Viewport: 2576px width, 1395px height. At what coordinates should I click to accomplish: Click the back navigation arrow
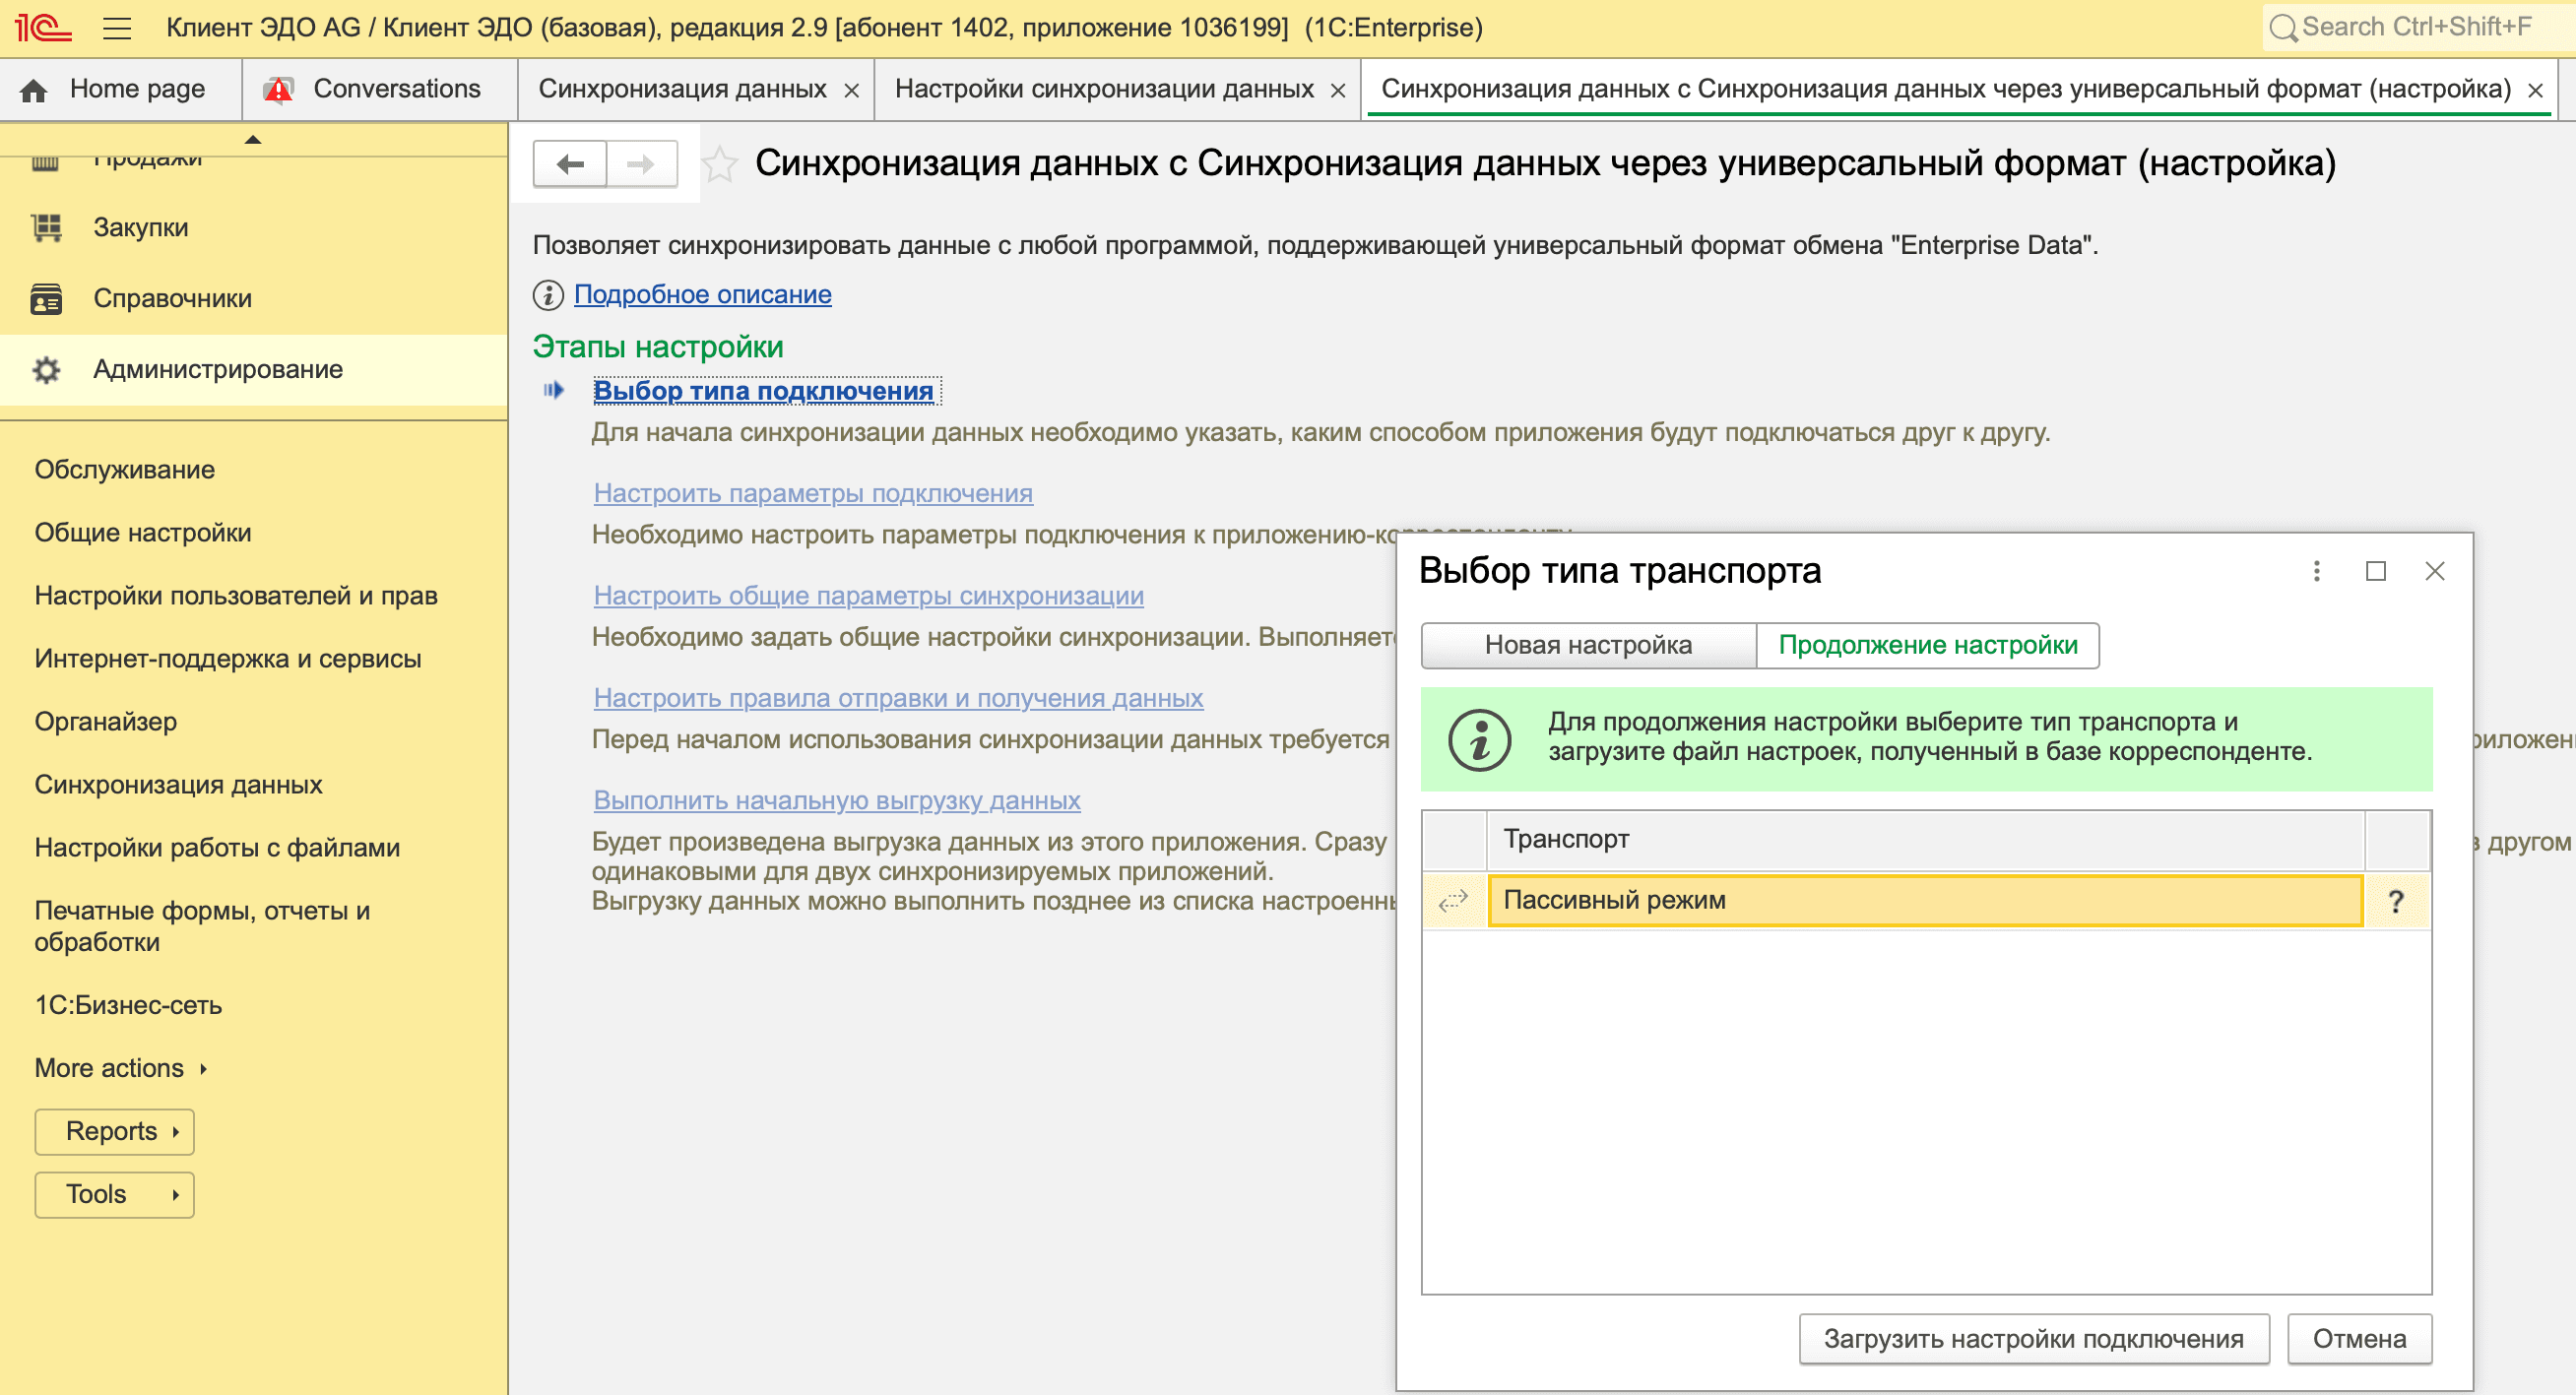pyautogui.click(x=570, y=164)
